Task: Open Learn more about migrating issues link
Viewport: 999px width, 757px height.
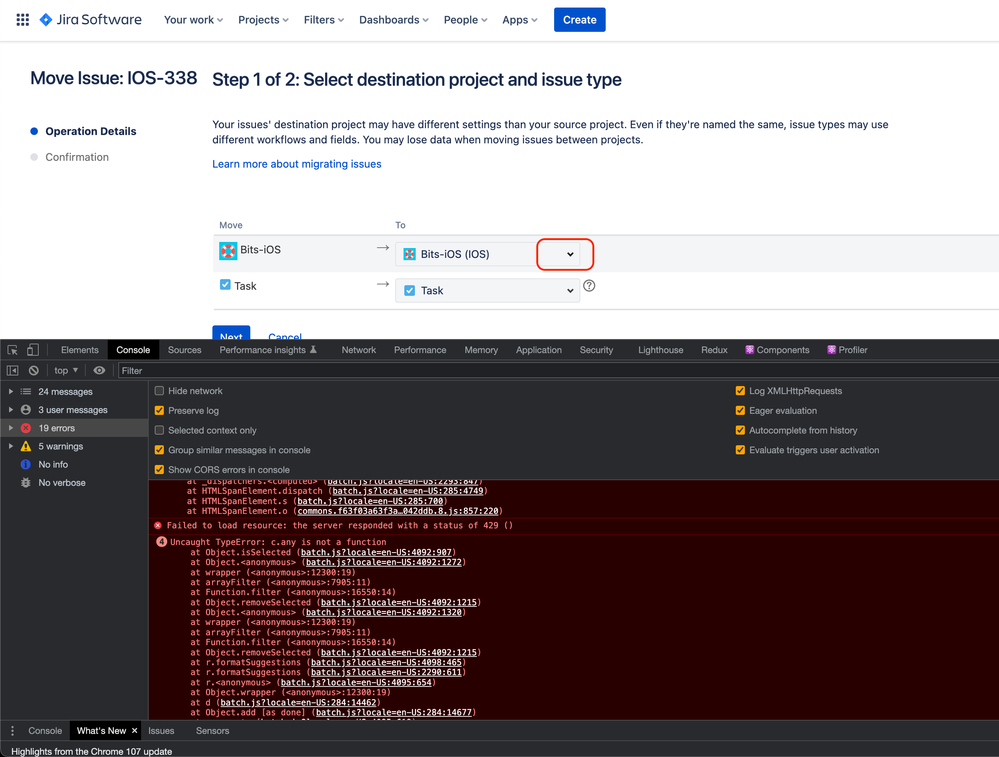Action: tap(297, 164)
